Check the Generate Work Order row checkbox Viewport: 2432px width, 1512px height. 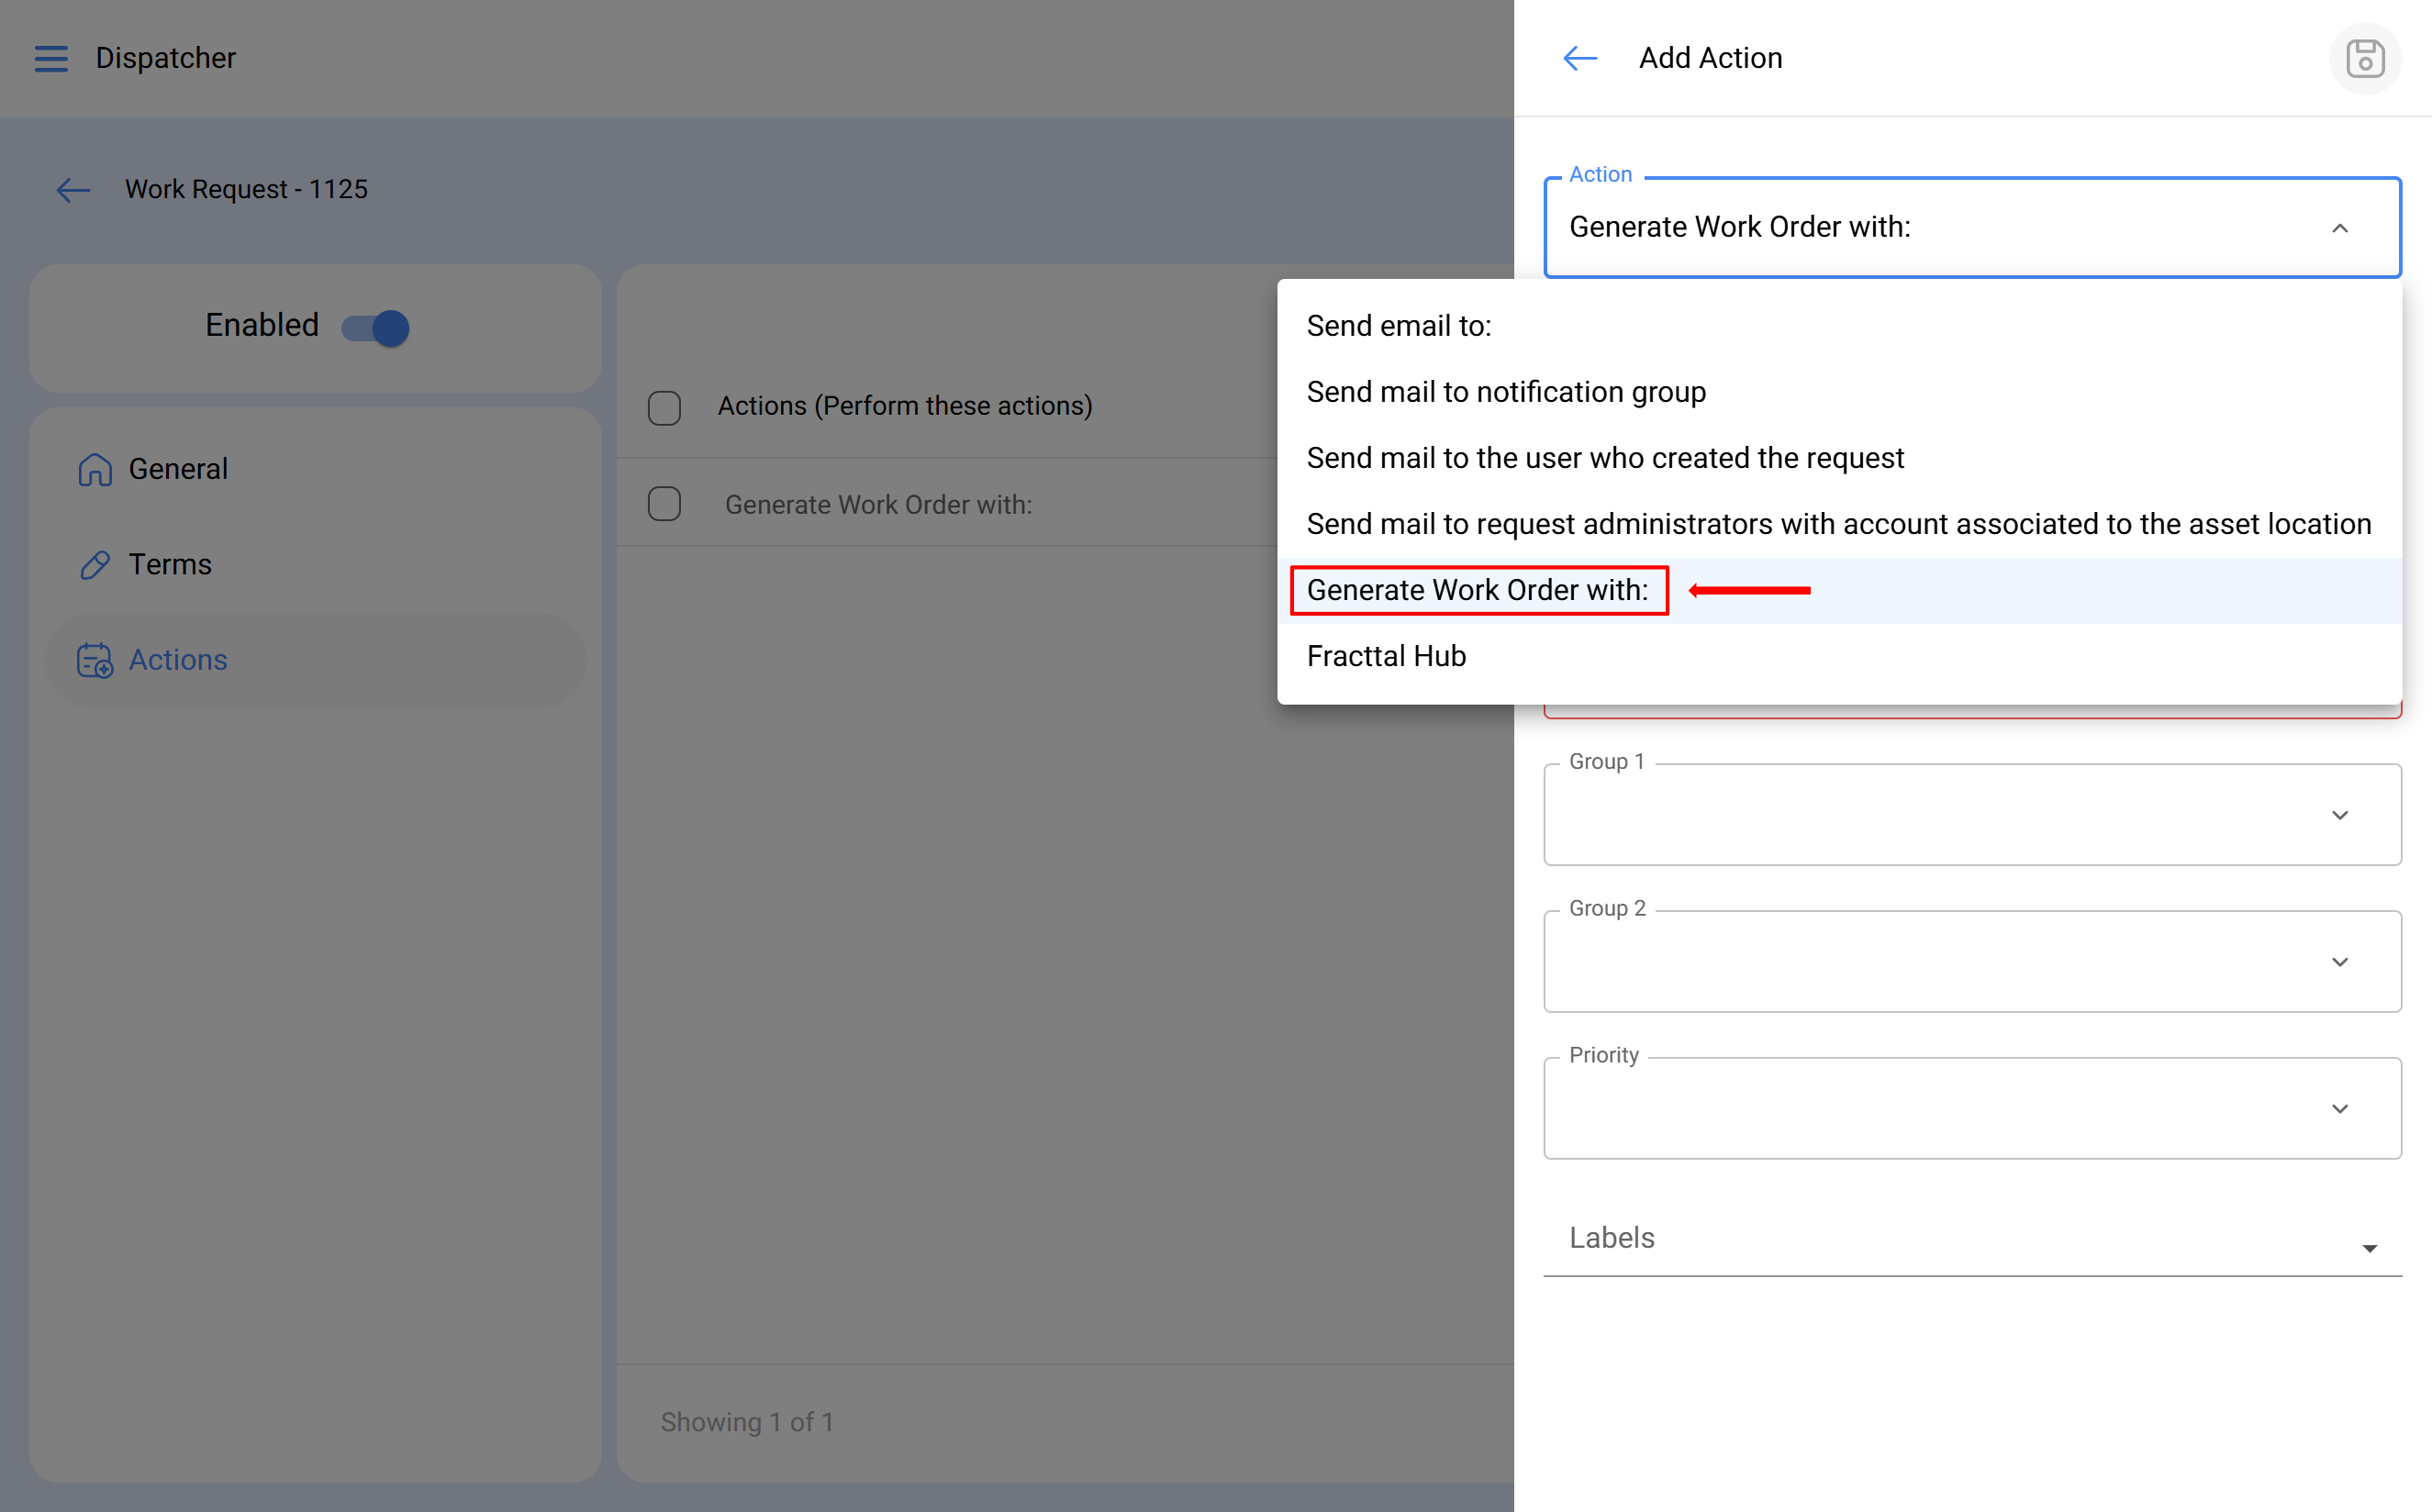pos(664,504)
